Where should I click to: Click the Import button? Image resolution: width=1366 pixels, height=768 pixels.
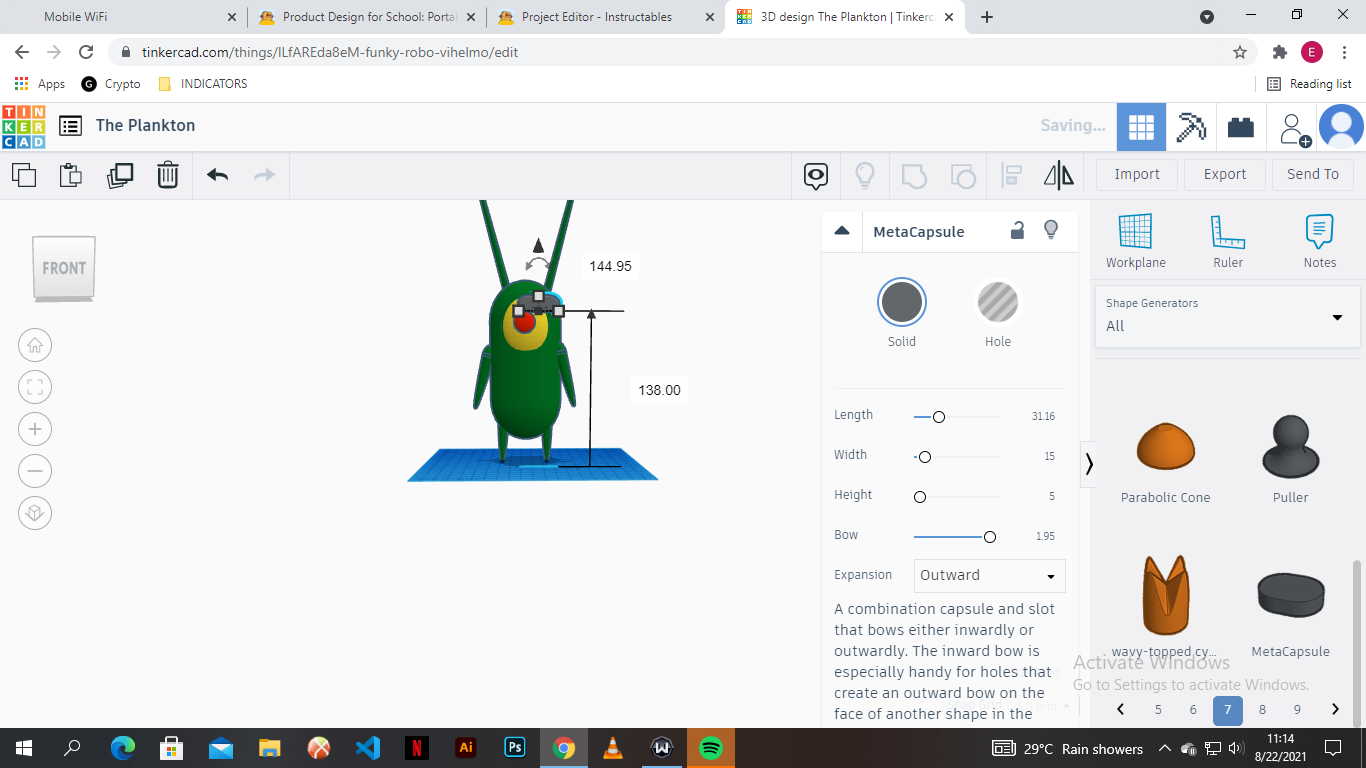point(1137,174)
